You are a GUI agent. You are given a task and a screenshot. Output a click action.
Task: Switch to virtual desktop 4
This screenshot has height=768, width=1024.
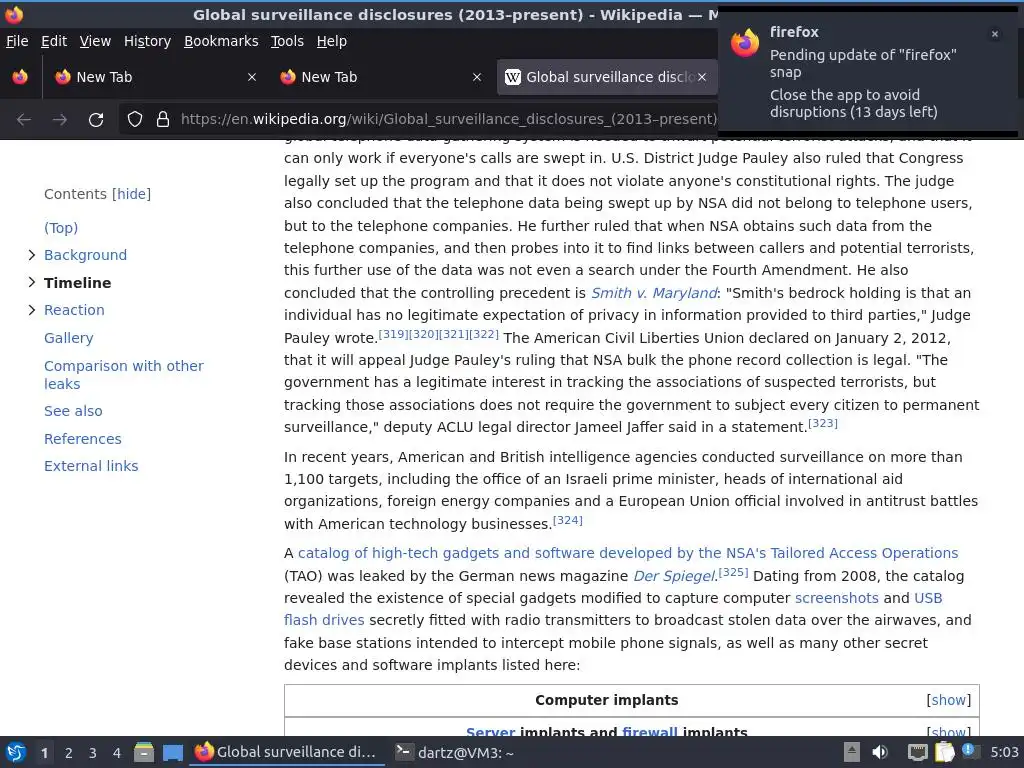point(117,753)
